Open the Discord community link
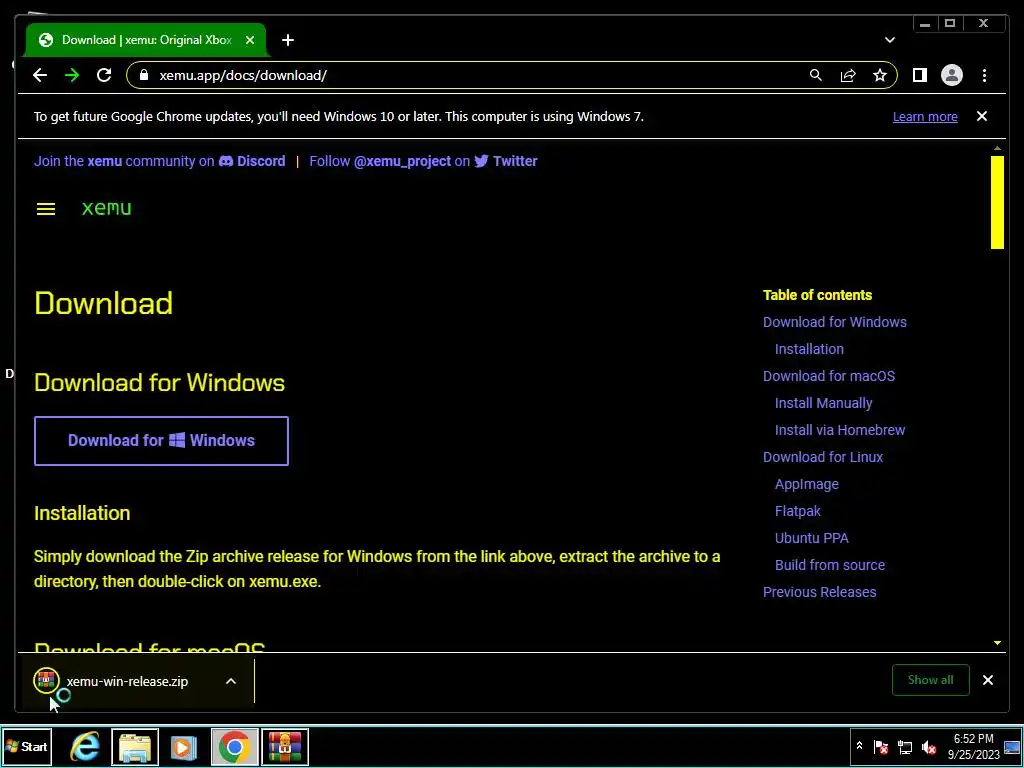 252,161
